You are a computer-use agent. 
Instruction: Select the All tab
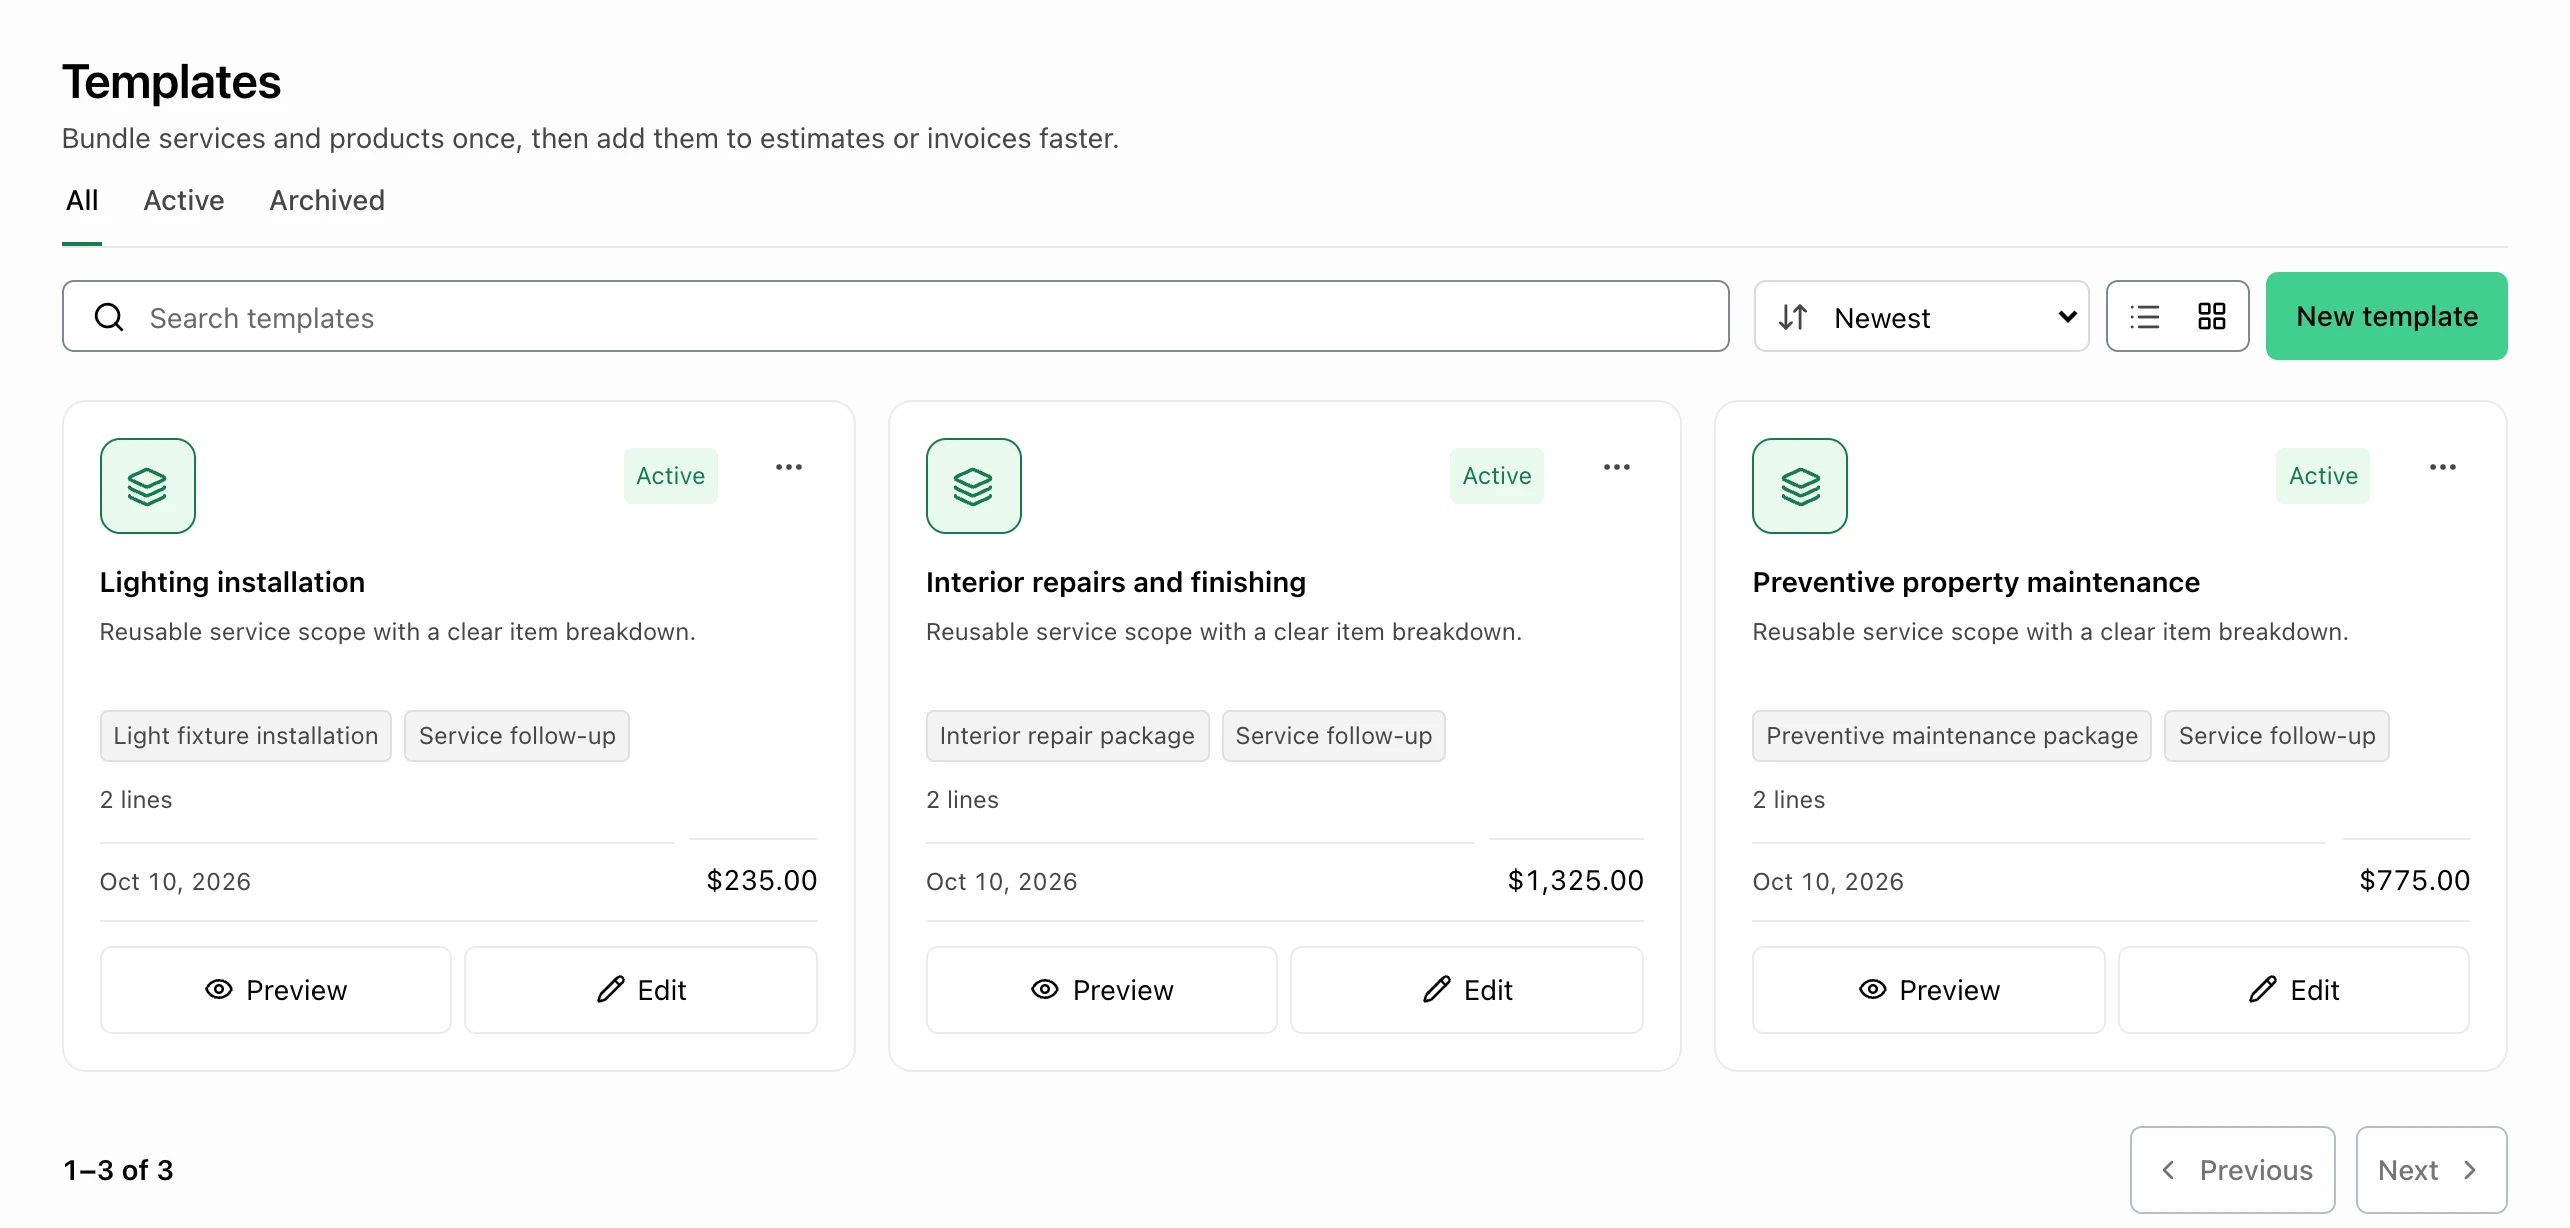click(82, 201)
